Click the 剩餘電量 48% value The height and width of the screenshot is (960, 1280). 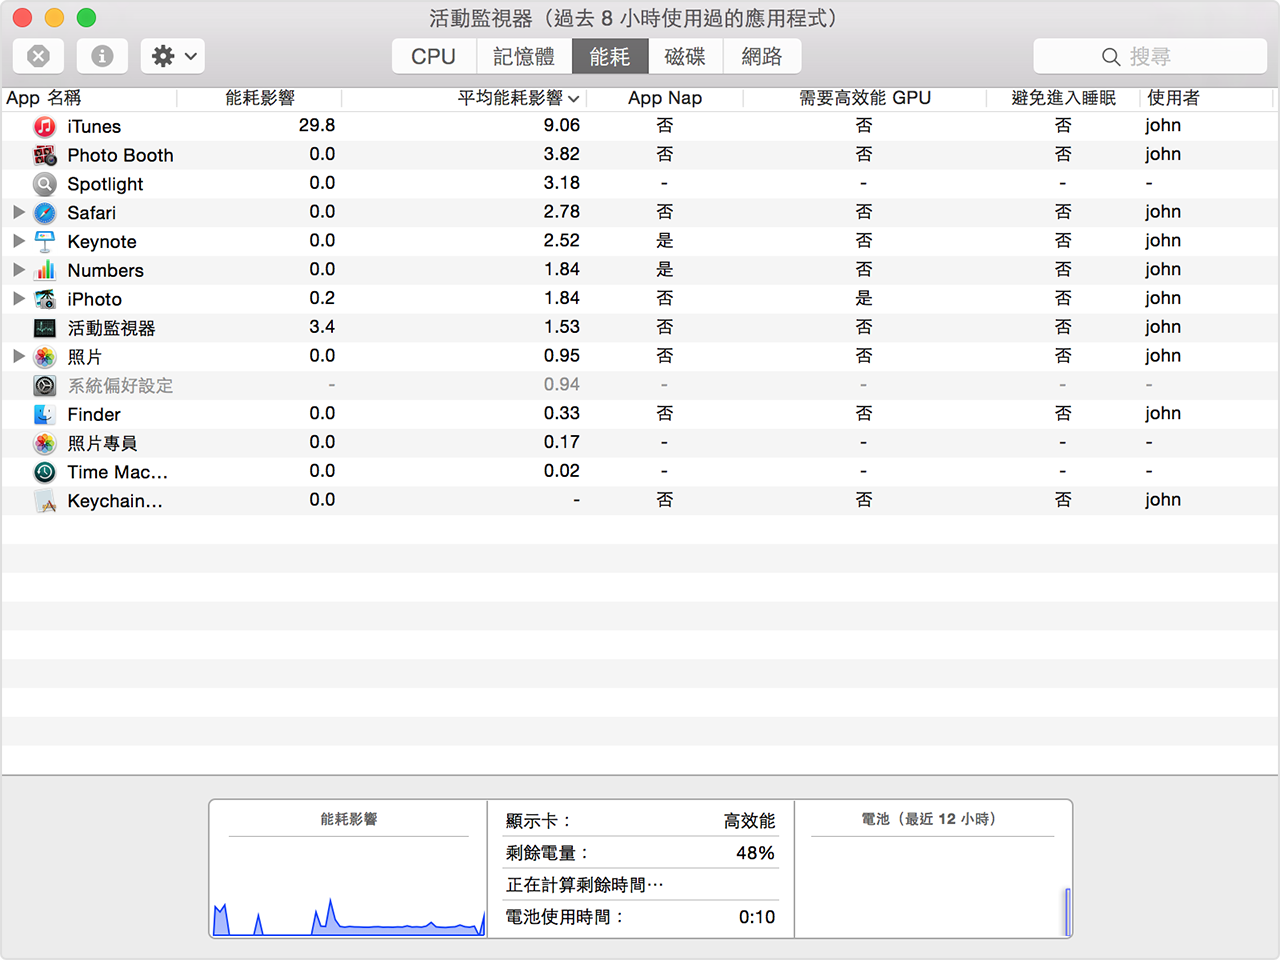point(755,853)
